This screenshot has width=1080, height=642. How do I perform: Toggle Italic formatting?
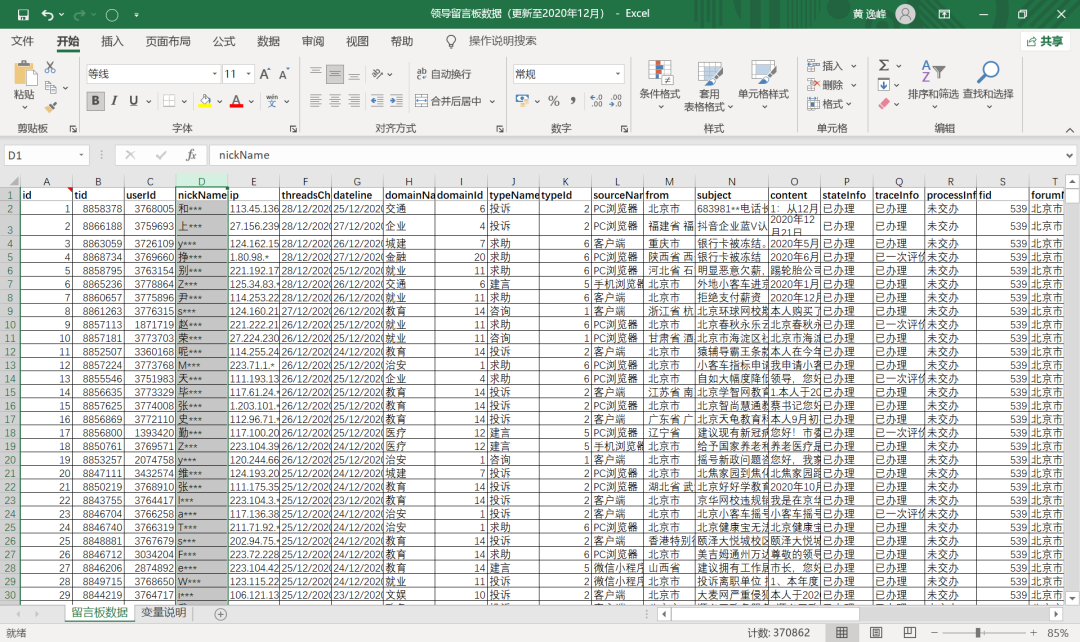click(114, 101)
